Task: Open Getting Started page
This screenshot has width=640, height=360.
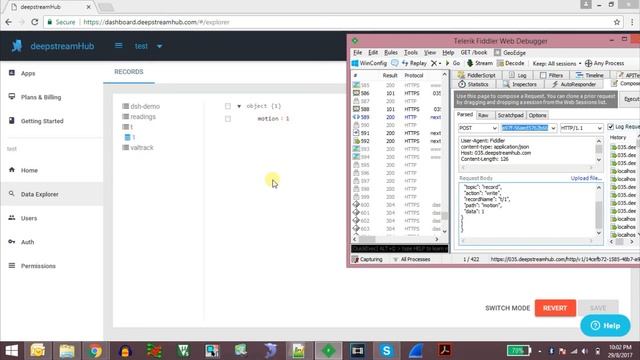Action: tap(42, 121)
